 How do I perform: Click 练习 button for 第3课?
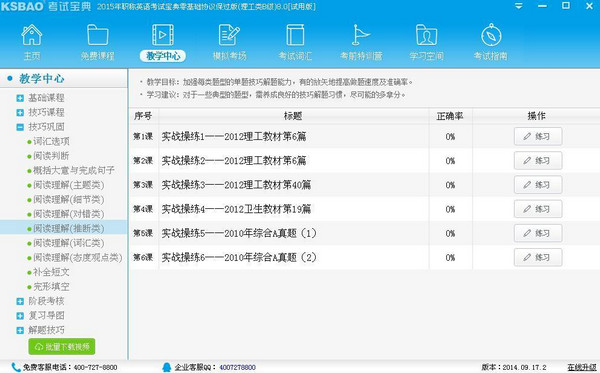click(x=538, y=185)
